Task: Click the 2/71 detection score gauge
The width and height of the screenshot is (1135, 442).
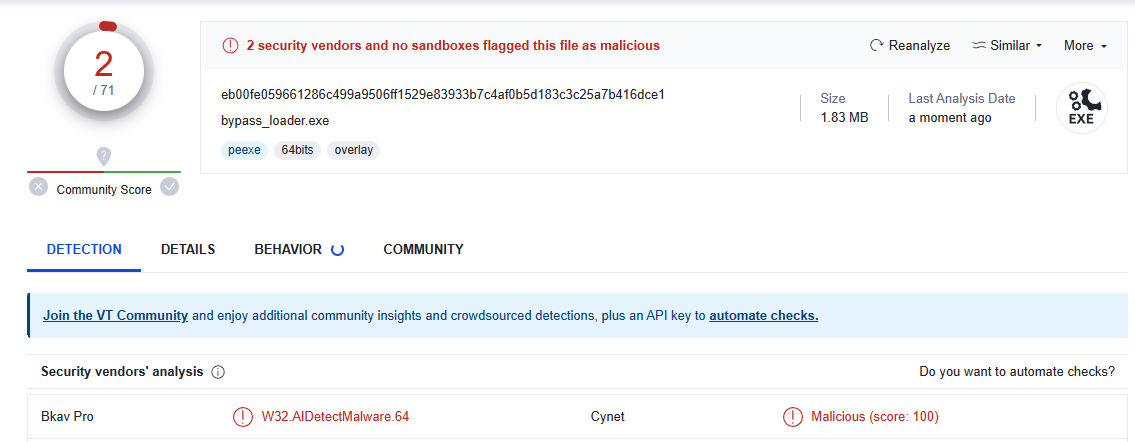Action: 104,70
